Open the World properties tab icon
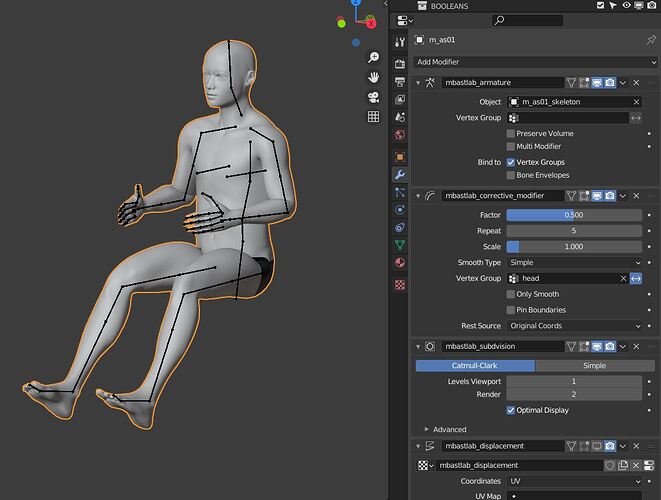The width and height of the screenshot is (661, 500). (400, 135)
